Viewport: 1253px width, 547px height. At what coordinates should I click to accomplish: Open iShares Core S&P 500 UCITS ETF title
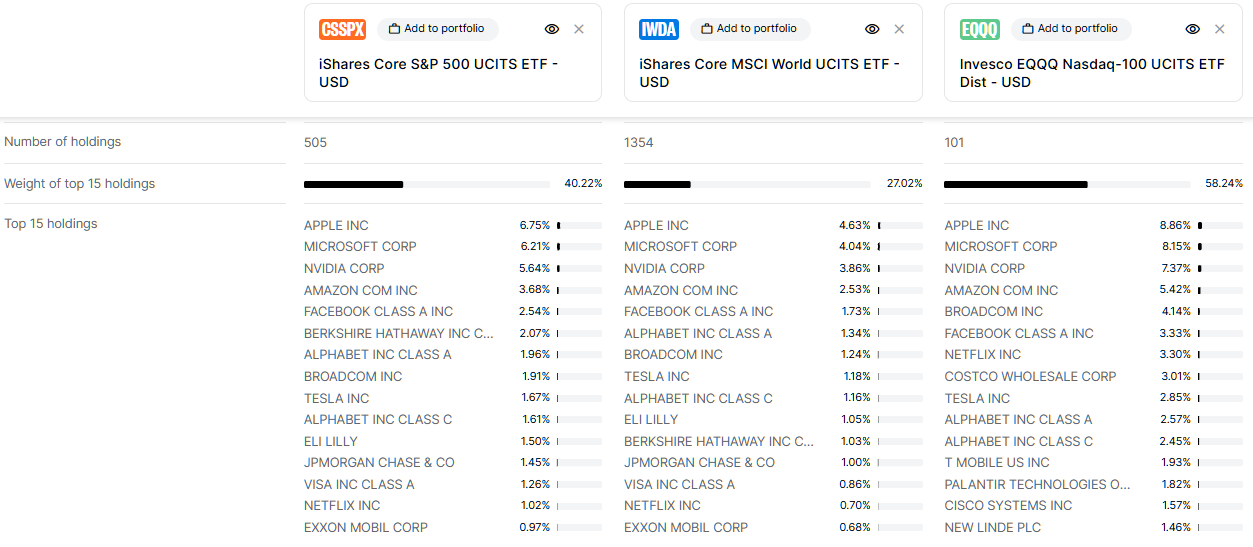coord(438,73)
